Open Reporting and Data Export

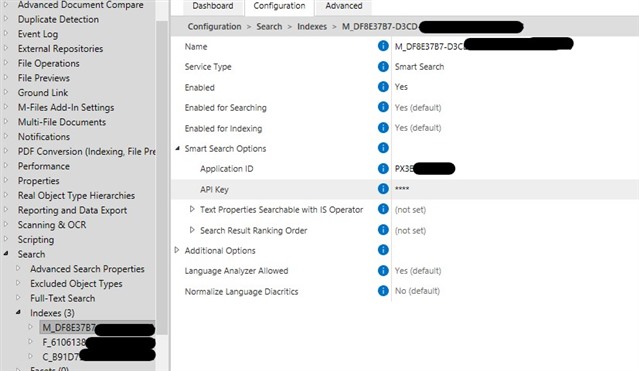[x=72, y=210]
